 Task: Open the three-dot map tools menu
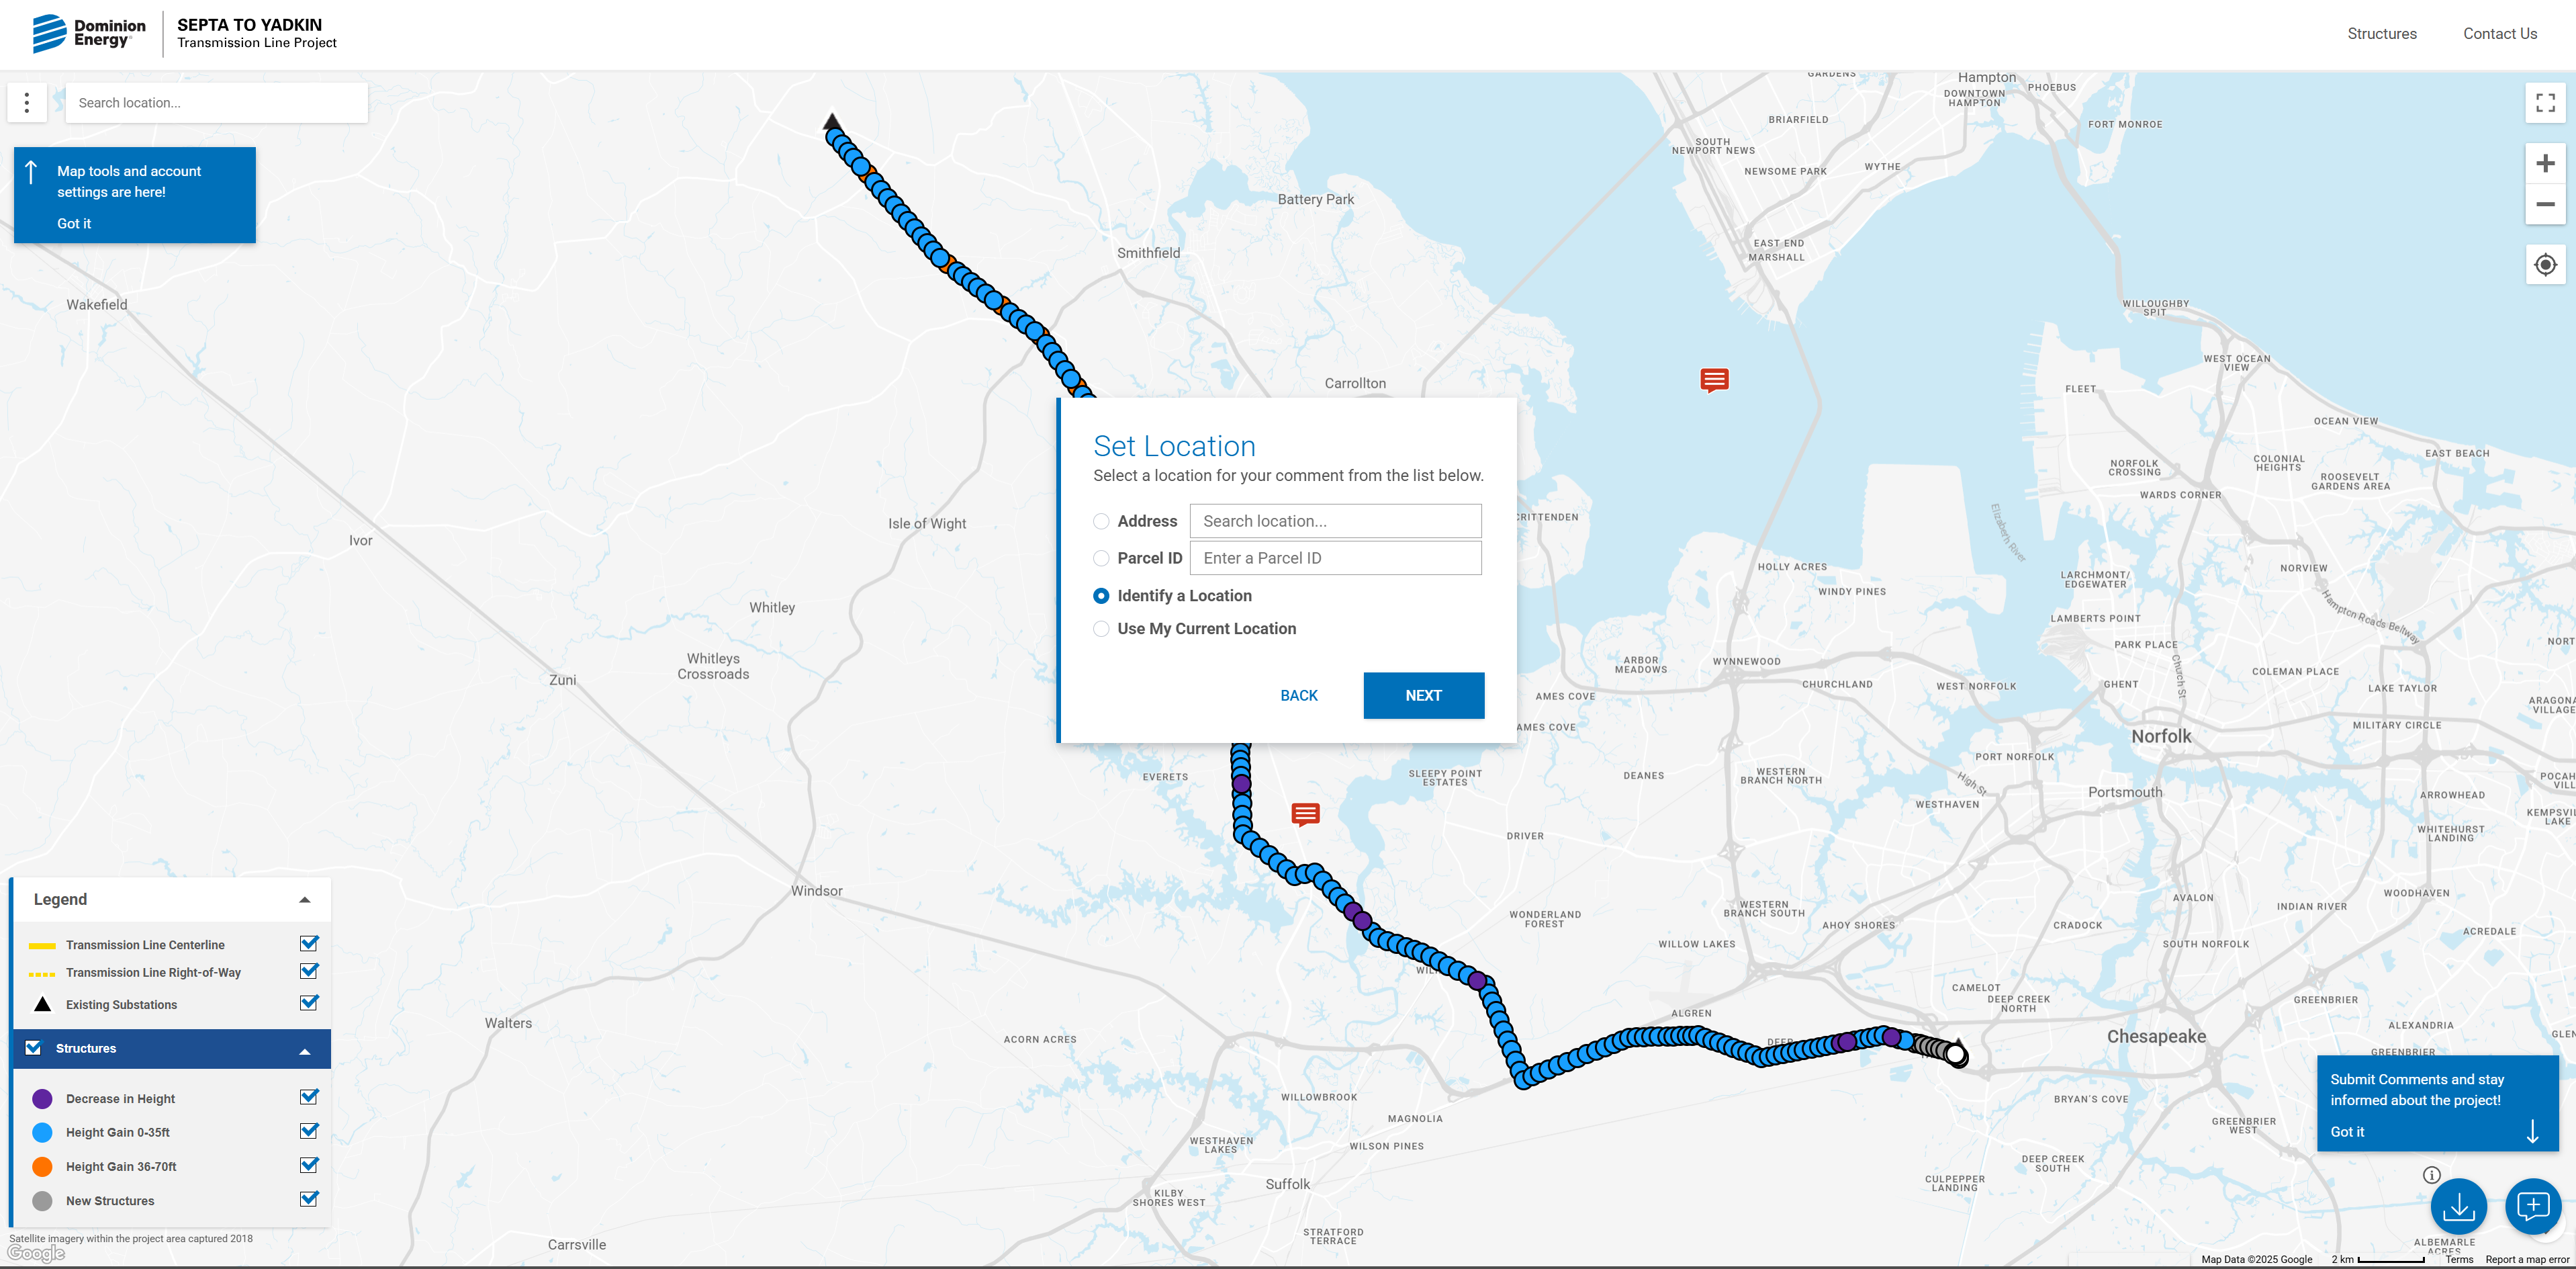(x=27, y=102)
